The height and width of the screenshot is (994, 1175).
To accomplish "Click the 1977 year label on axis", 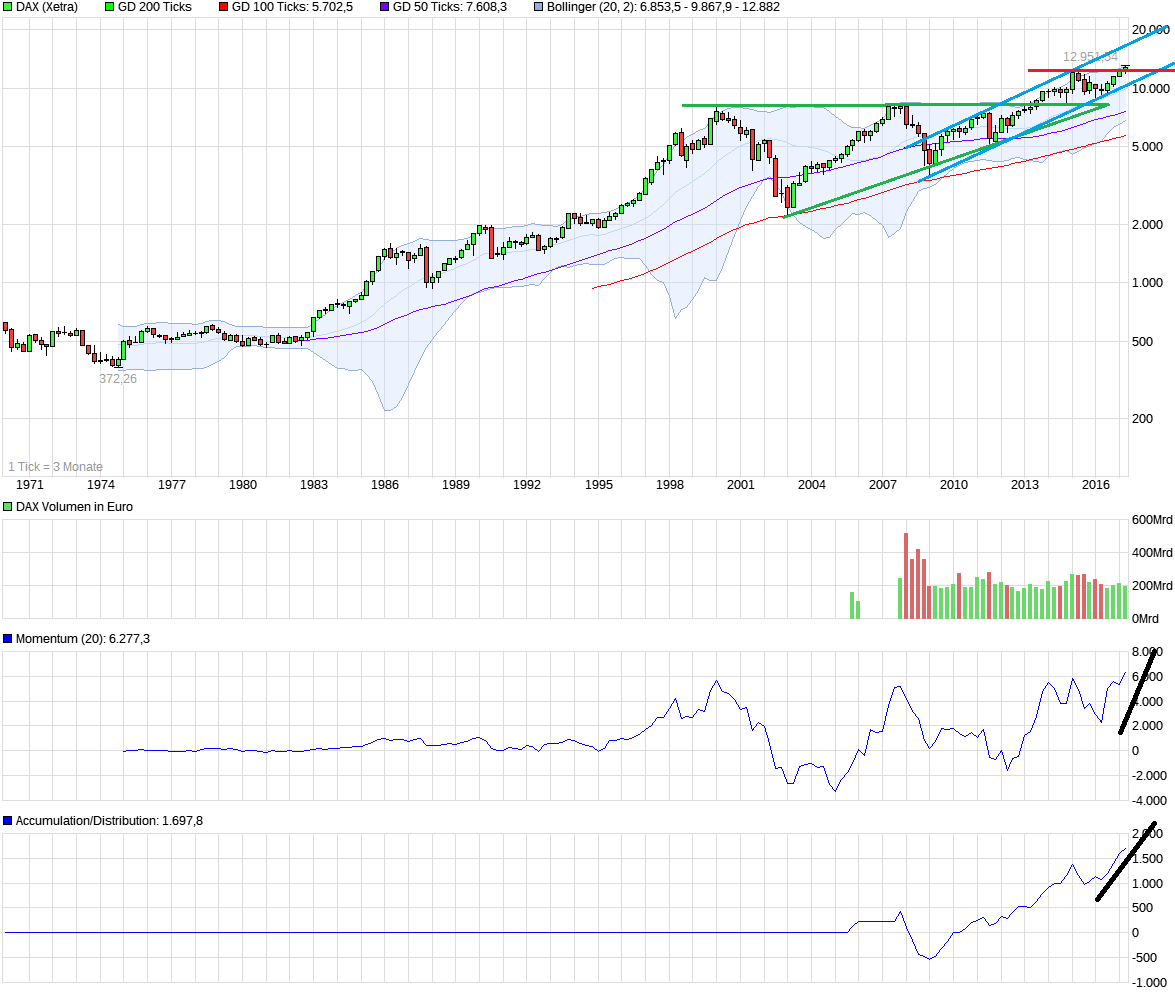I will [x=172, y=484].
